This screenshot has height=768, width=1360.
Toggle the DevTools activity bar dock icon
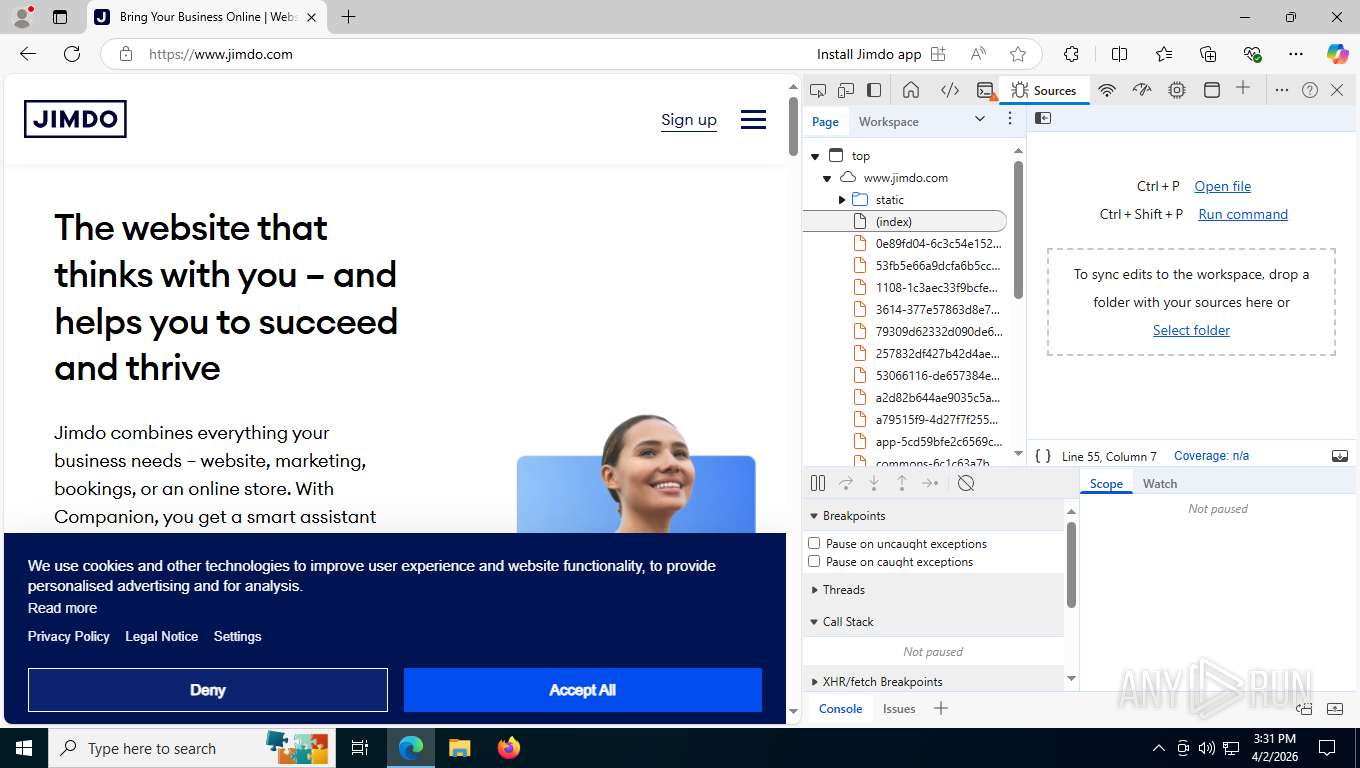(x=874, y=90)
